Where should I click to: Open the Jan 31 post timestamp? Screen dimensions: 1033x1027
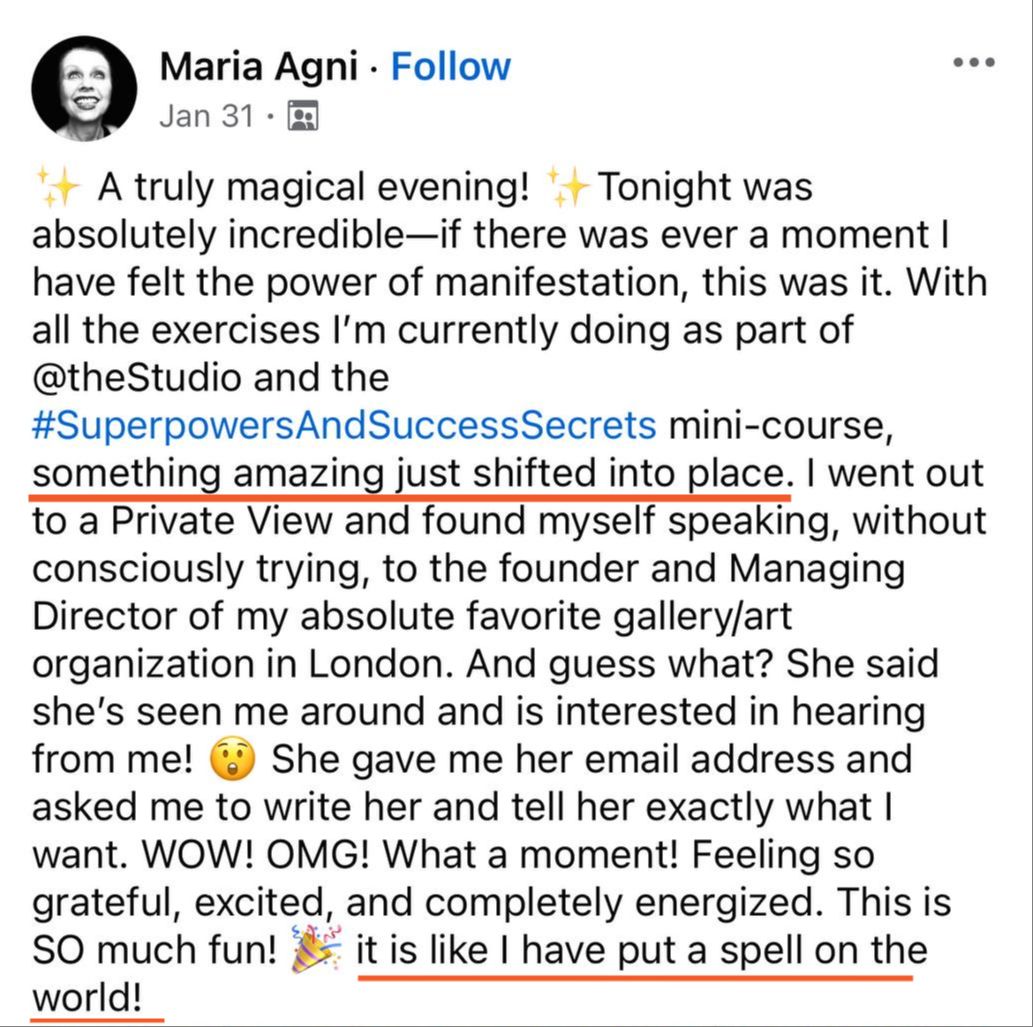point(206,116)
